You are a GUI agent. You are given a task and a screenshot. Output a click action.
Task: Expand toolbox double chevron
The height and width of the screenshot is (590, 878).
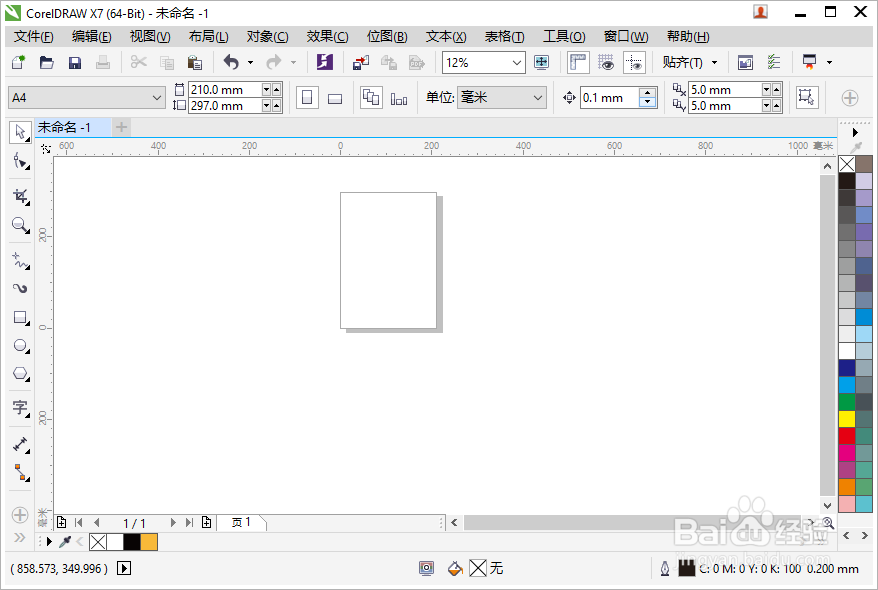(x=20, y=537)
